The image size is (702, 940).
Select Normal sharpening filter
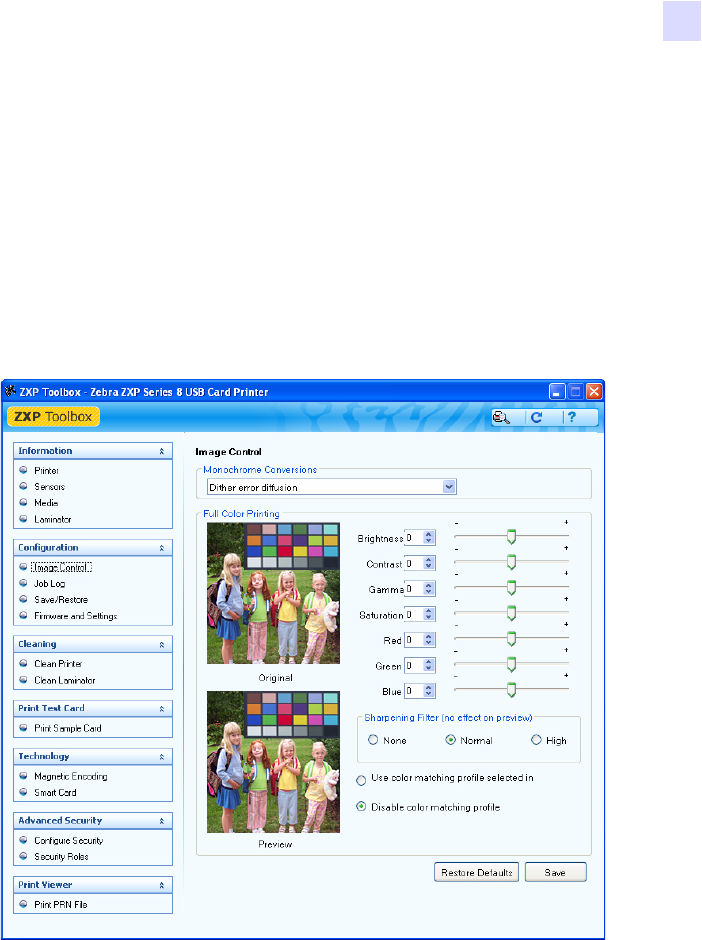pyautogui.click(x=450, y=740)
